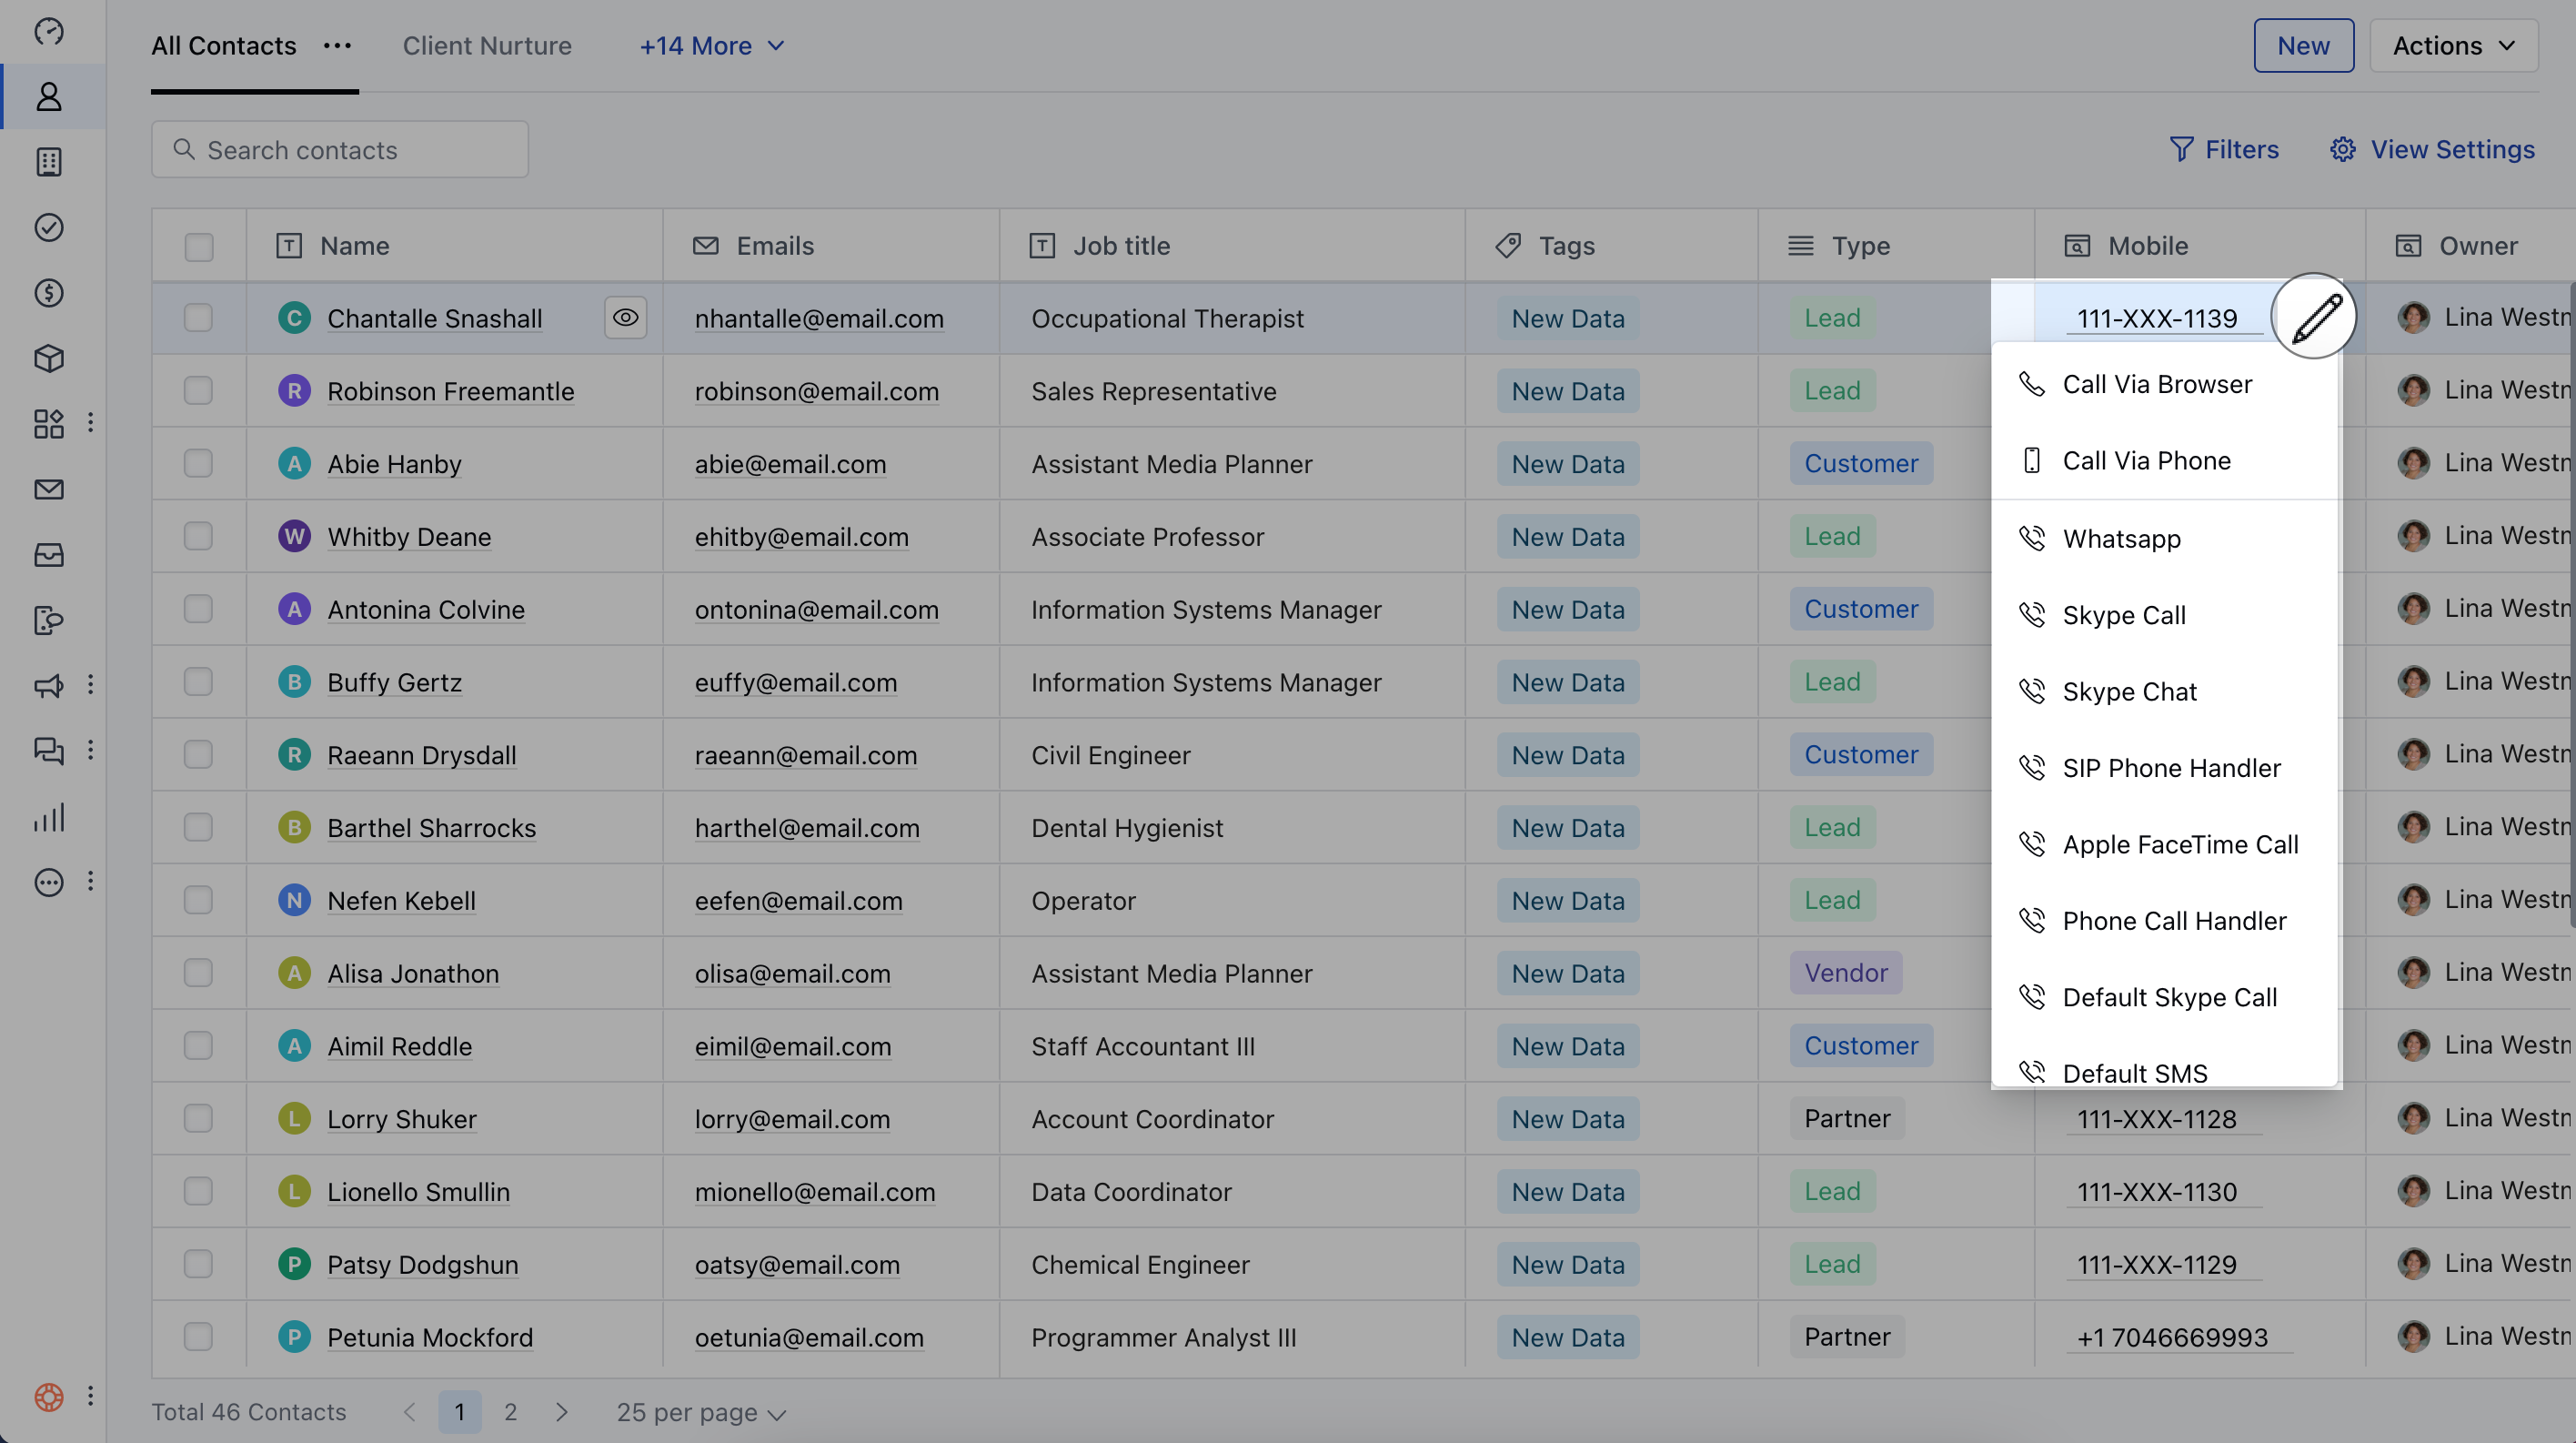Click the New contact button
Screen dimensions: 2576x1443
pos(2303,46)
